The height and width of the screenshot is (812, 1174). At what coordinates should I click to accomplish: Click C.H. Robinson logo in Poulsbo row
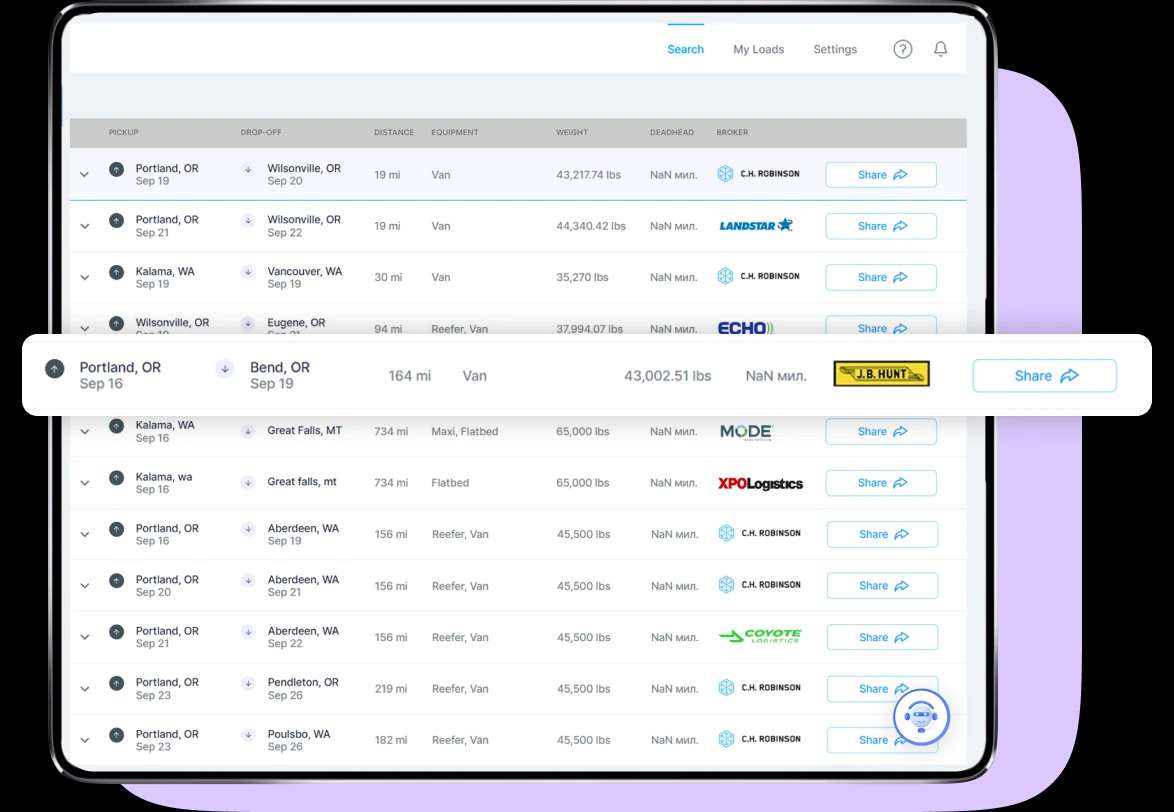759,739
